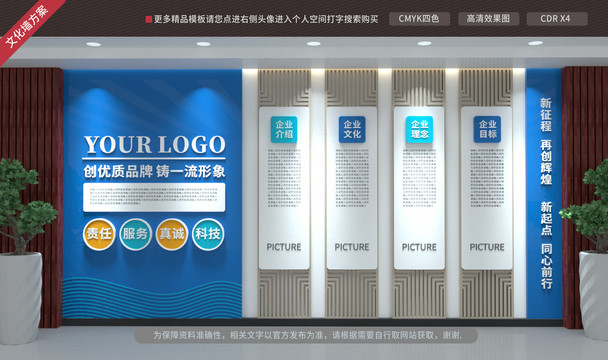Viewport: 608px width, 360px height.
Task: Click the text block under 企业介绍
Action: click(284, 178)
